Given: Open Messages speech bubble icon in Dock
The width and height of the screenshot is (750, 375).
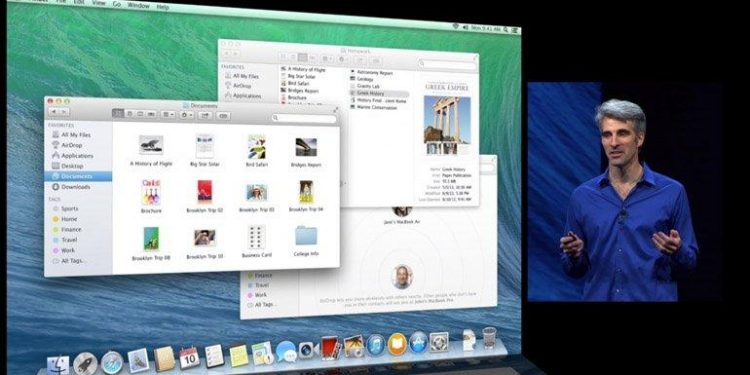Looking at the screenshot, I should click(x=286, y=351).
